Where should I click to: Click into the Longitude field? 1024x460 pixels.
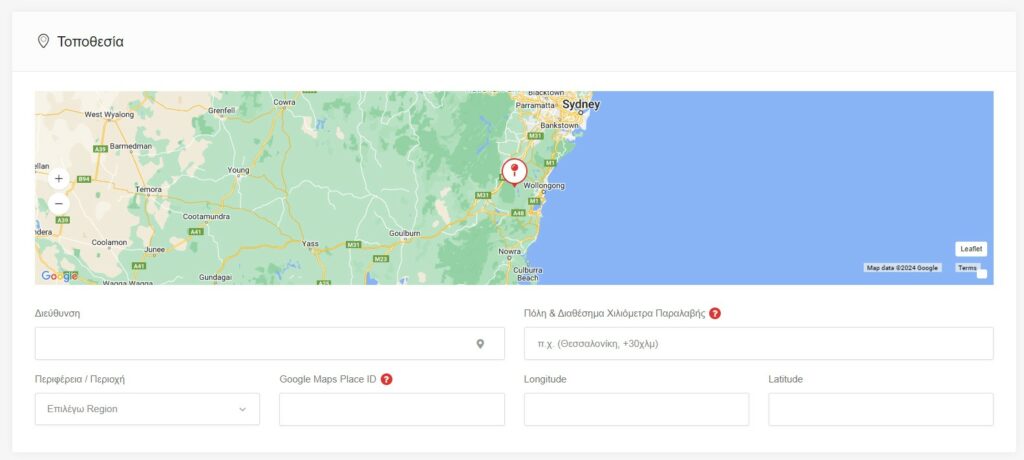636,409
